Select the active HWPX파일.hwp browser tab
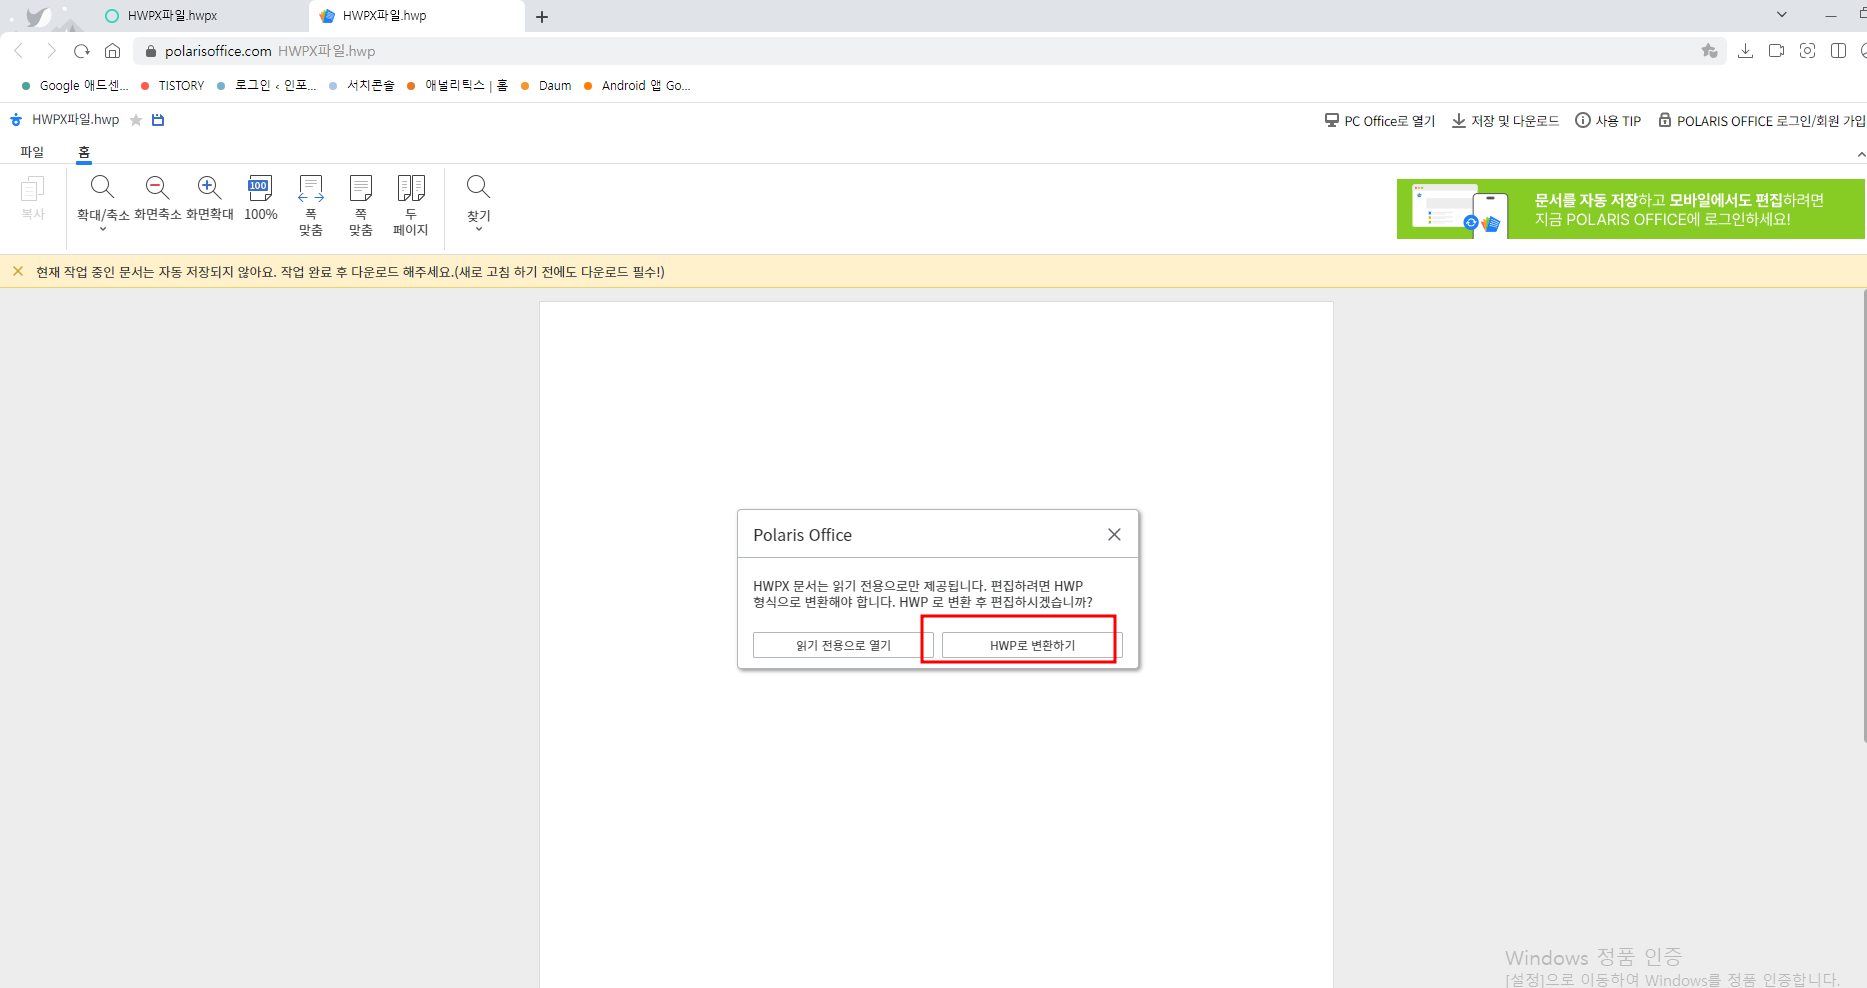This screenshot has width=1867, height=988. 416,16
